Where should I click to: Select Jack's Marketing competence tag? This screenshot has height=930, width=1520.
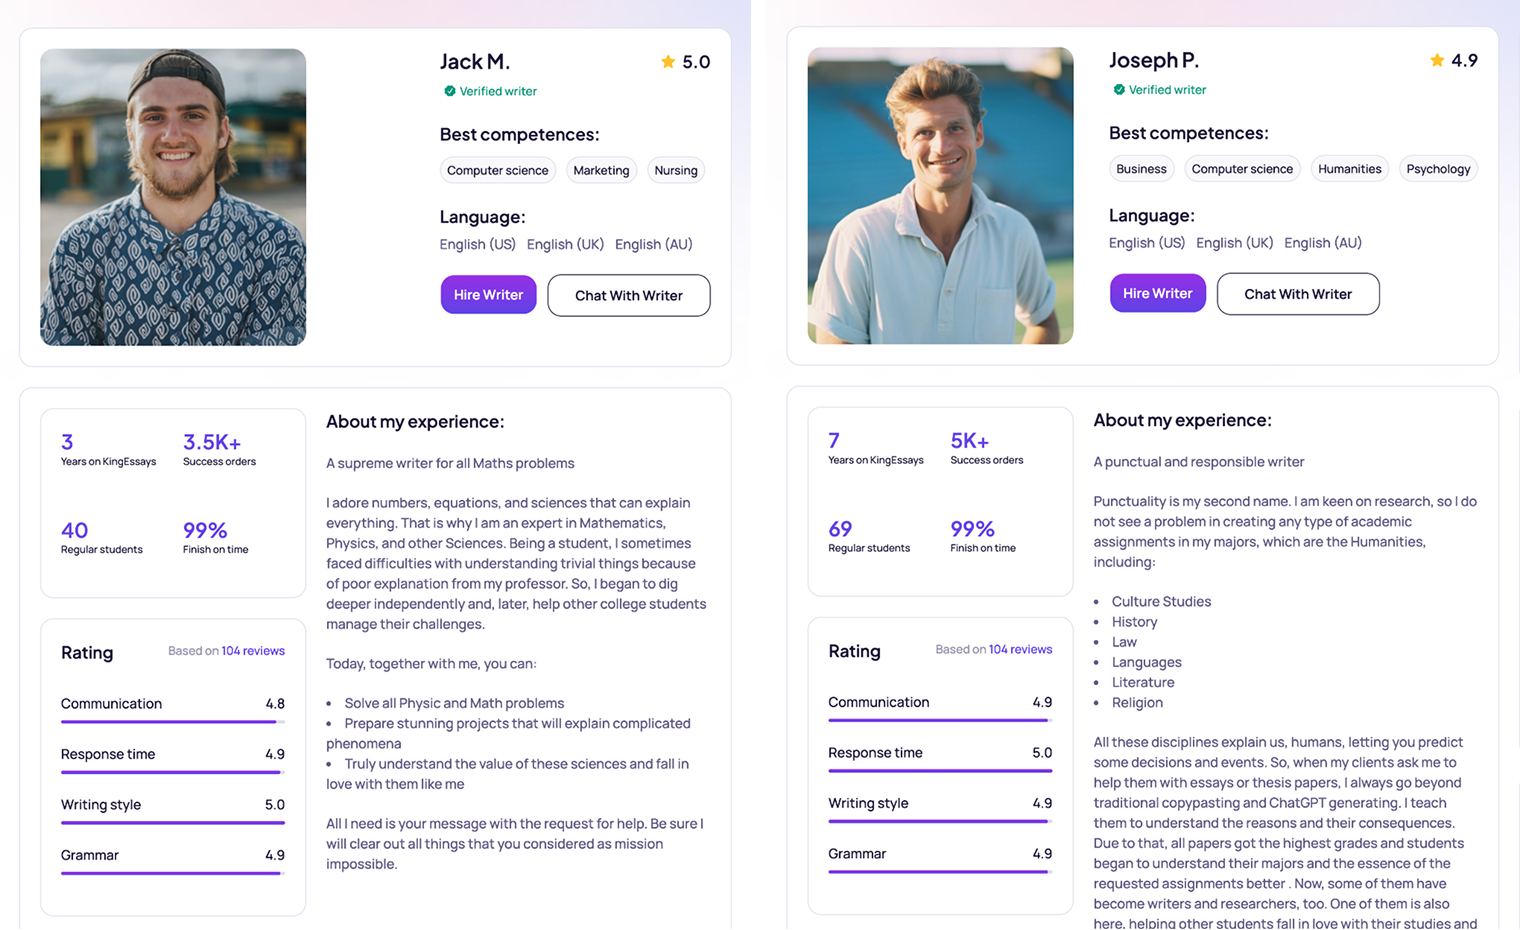point(601,170)
